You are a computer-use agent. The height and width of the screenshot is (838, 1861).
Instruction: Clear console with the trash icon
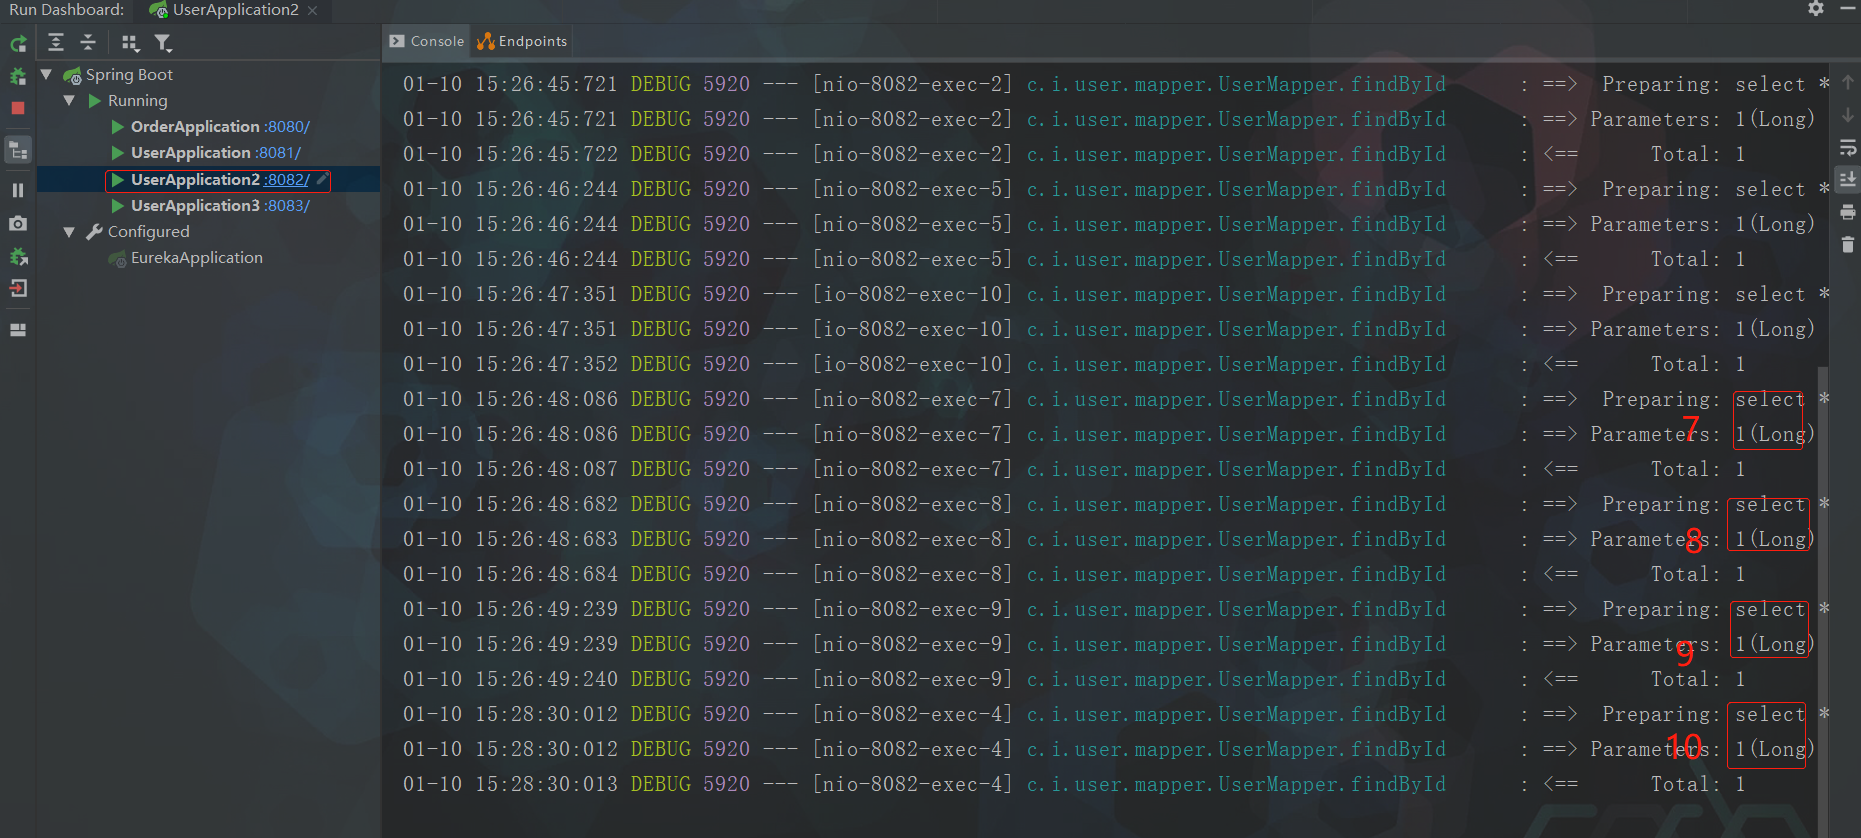click(x=1848, y=244)
